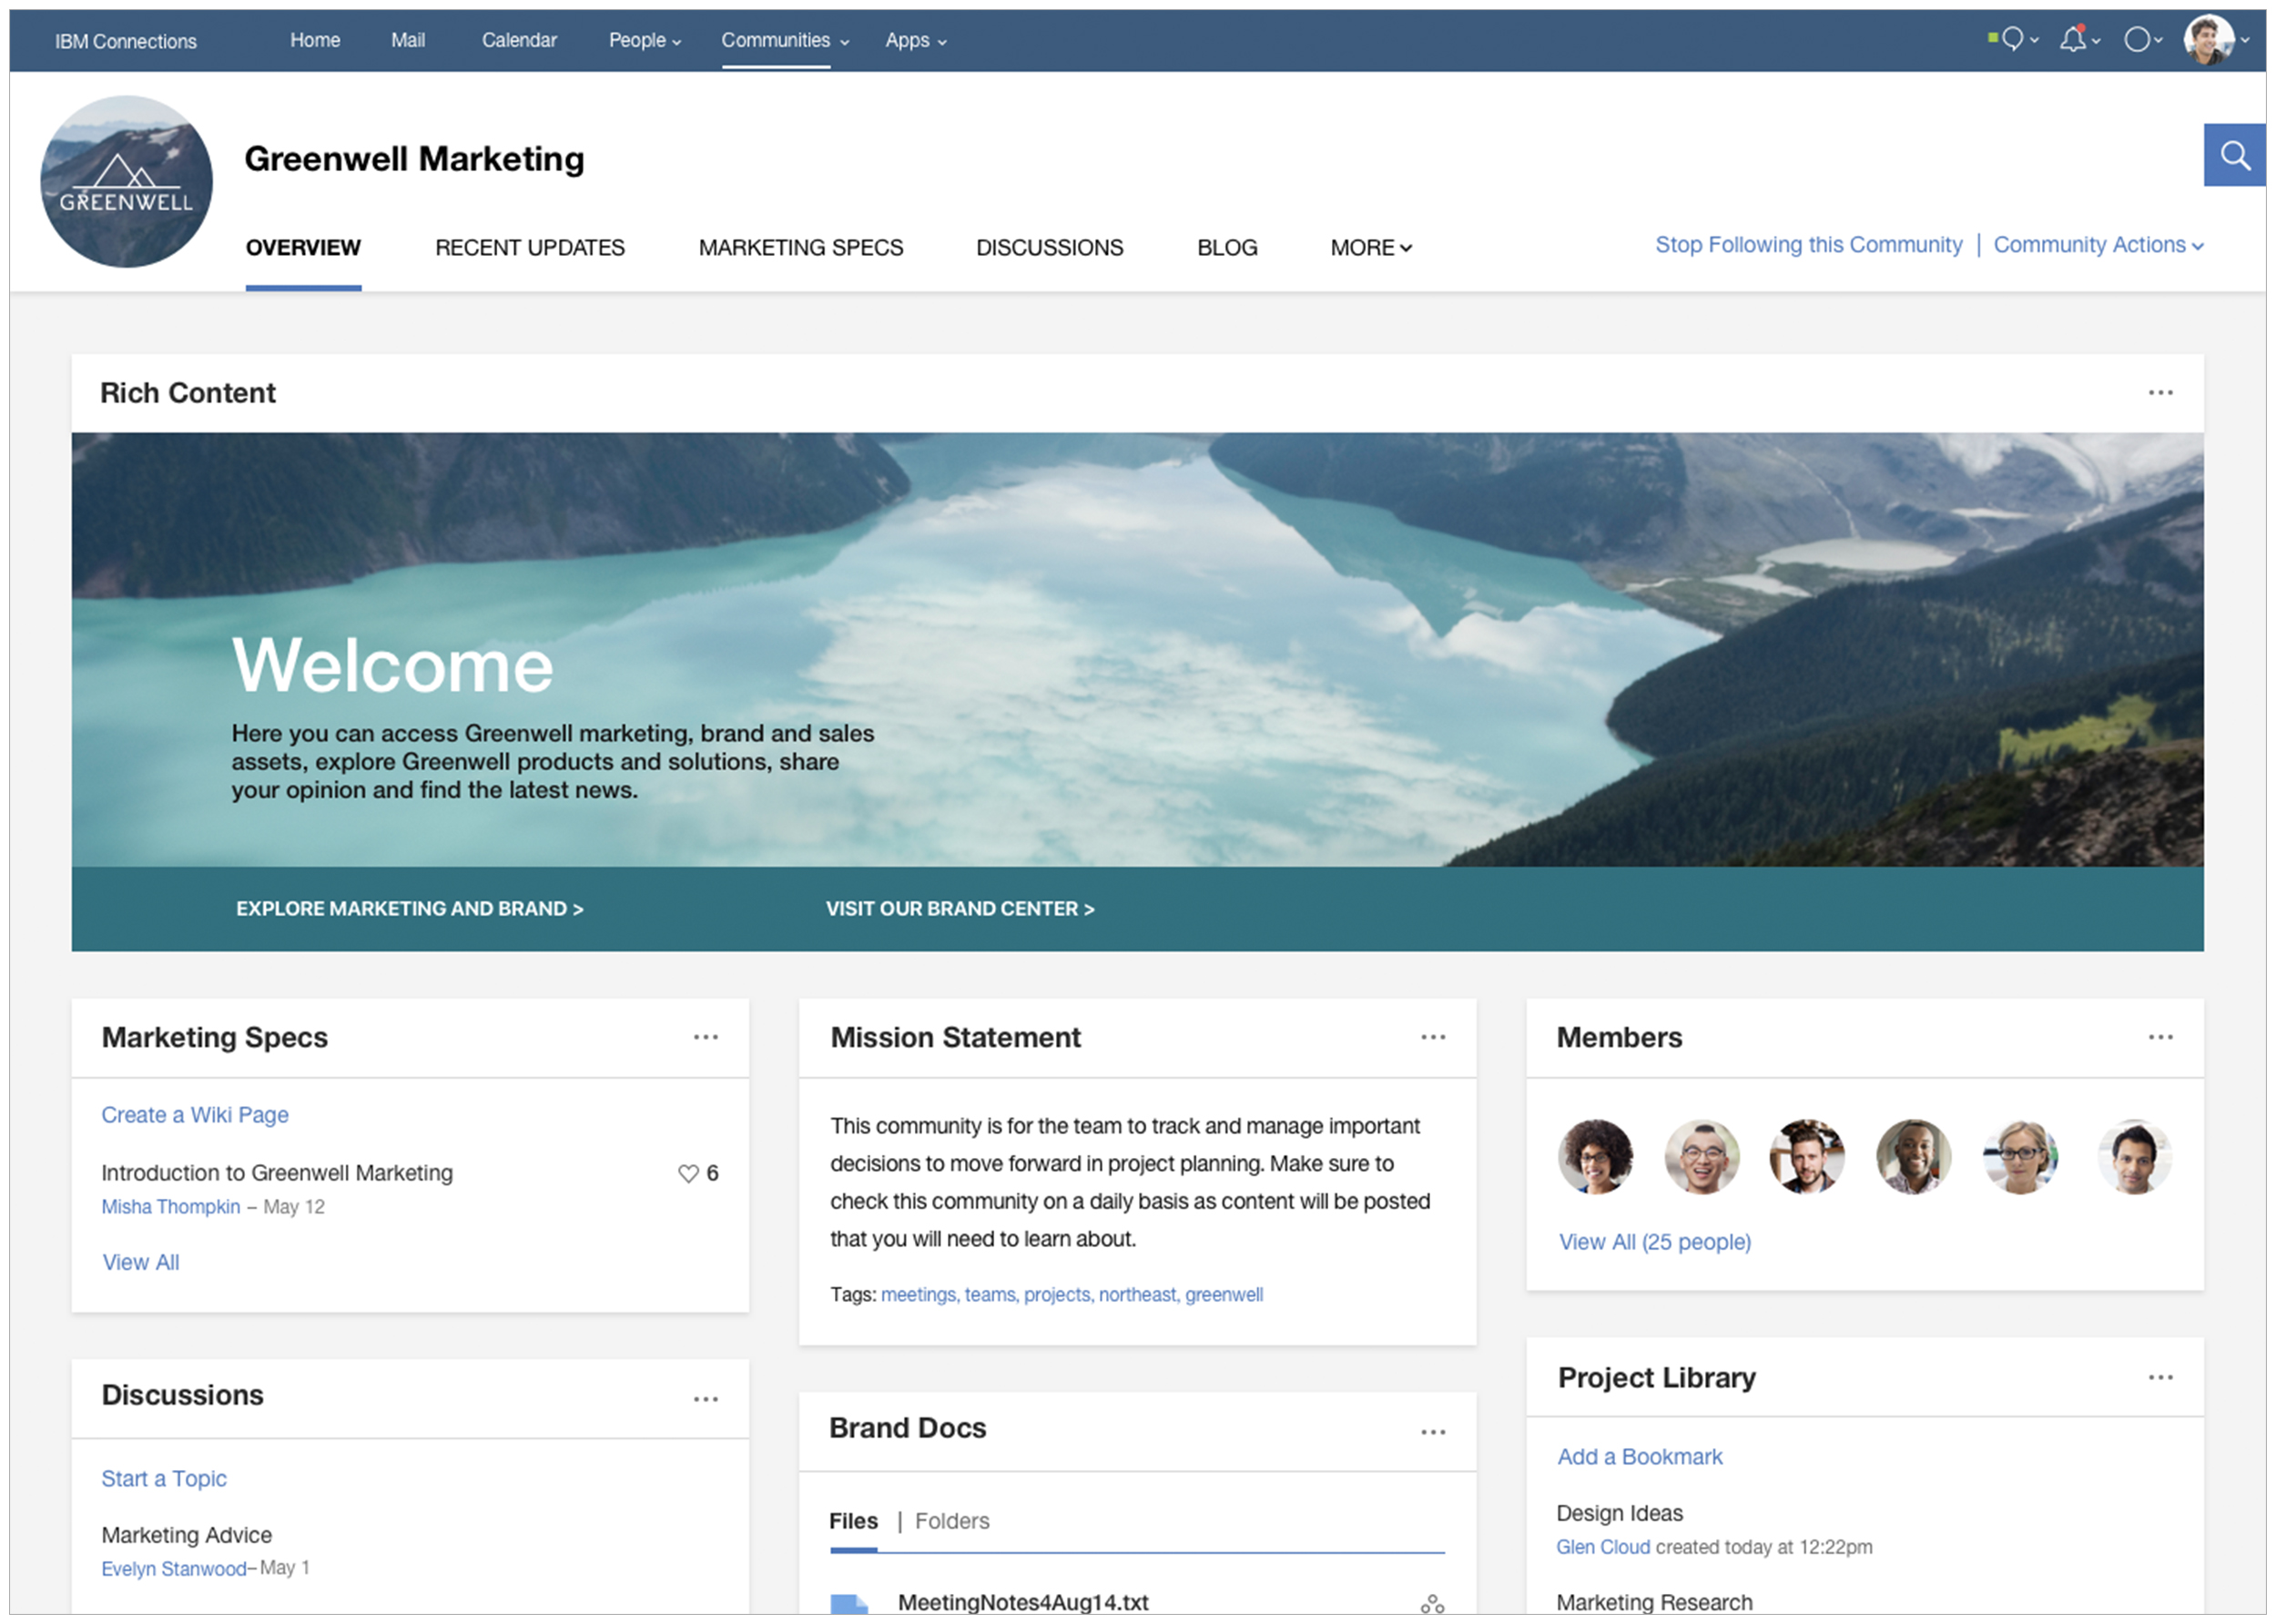Click Create a Wiki Page link
The height and width of the screenshot is (1624, 2276).
(x=195, y=1115)
